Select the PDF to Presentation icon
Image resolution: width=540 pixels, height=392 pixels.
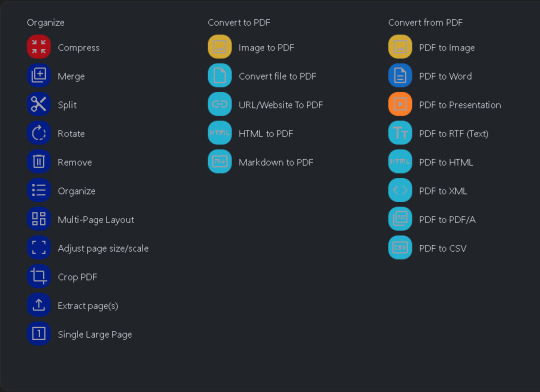click(x=400, y=104)
